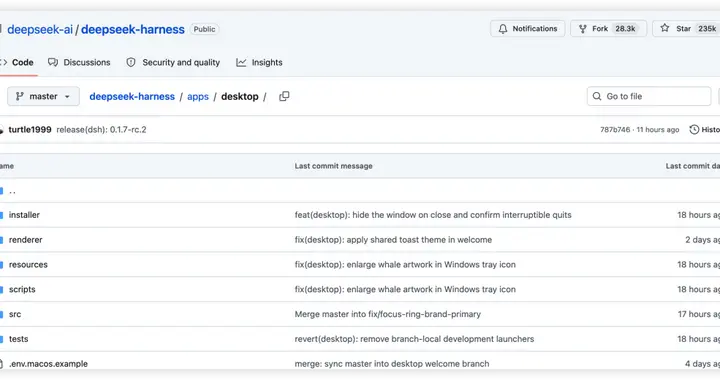720x380 pixels.
Task: Open the master branch dropdown
Action: pos(43,96)
